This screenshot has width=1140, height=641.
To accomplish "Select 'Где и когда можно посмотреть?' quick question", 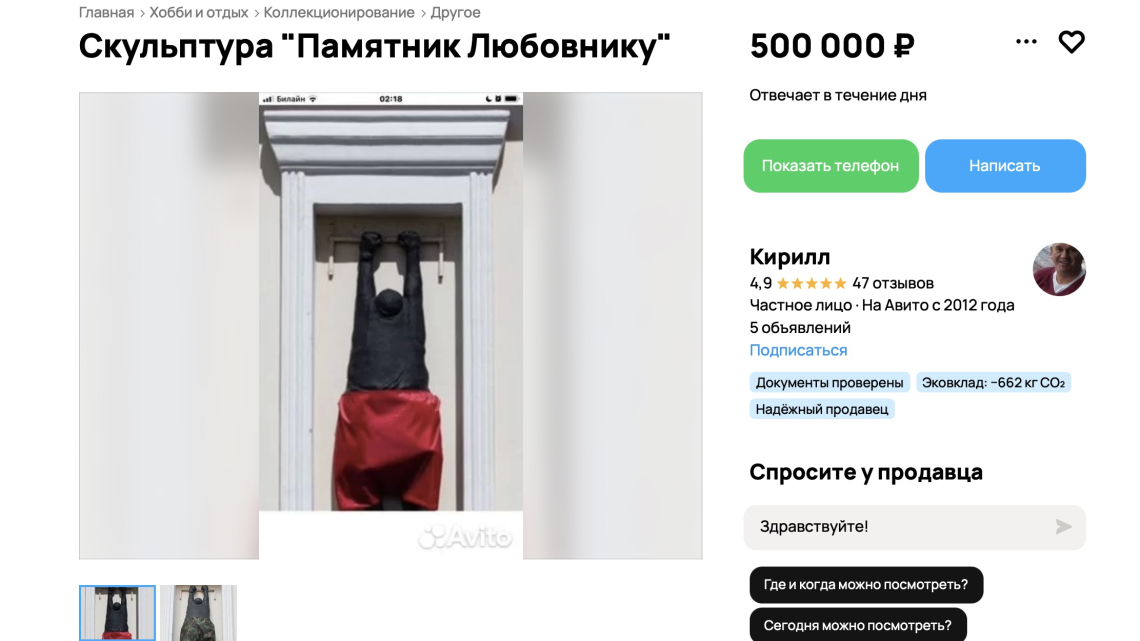I will [x=866, y=585].
